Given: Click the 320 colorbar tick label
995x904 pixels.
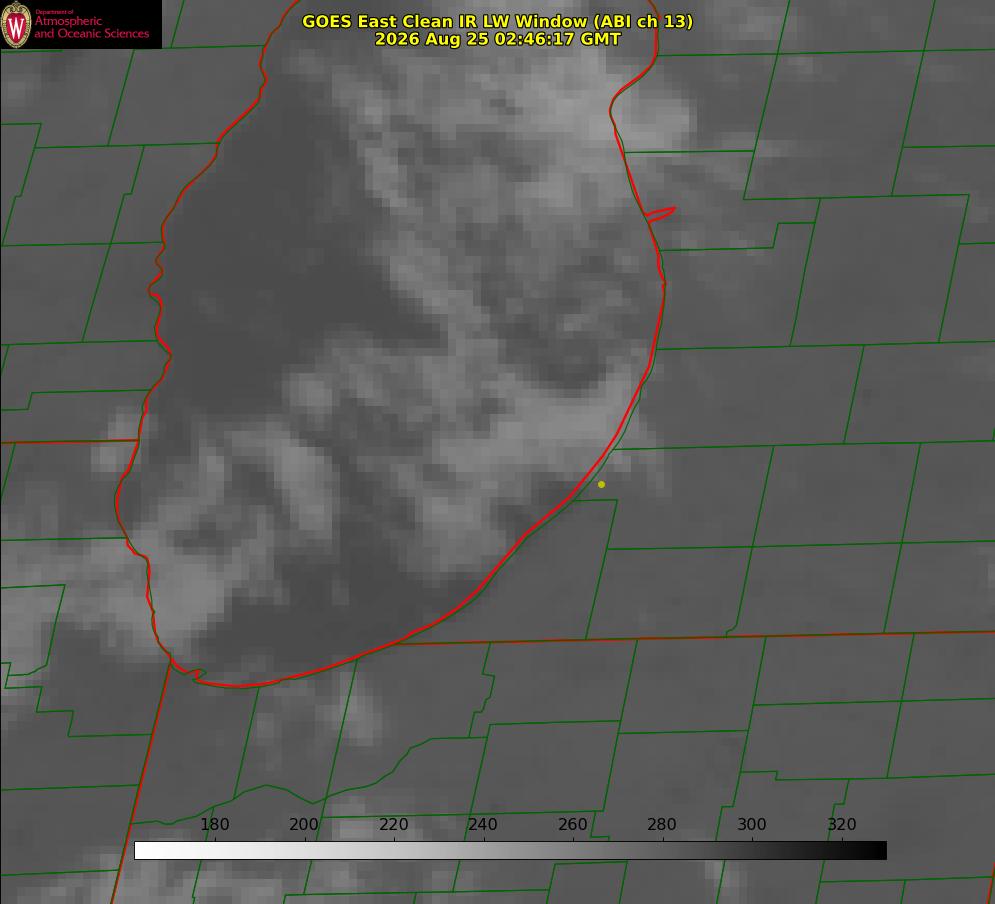Looking at the screenshot, I should [842, 824].
